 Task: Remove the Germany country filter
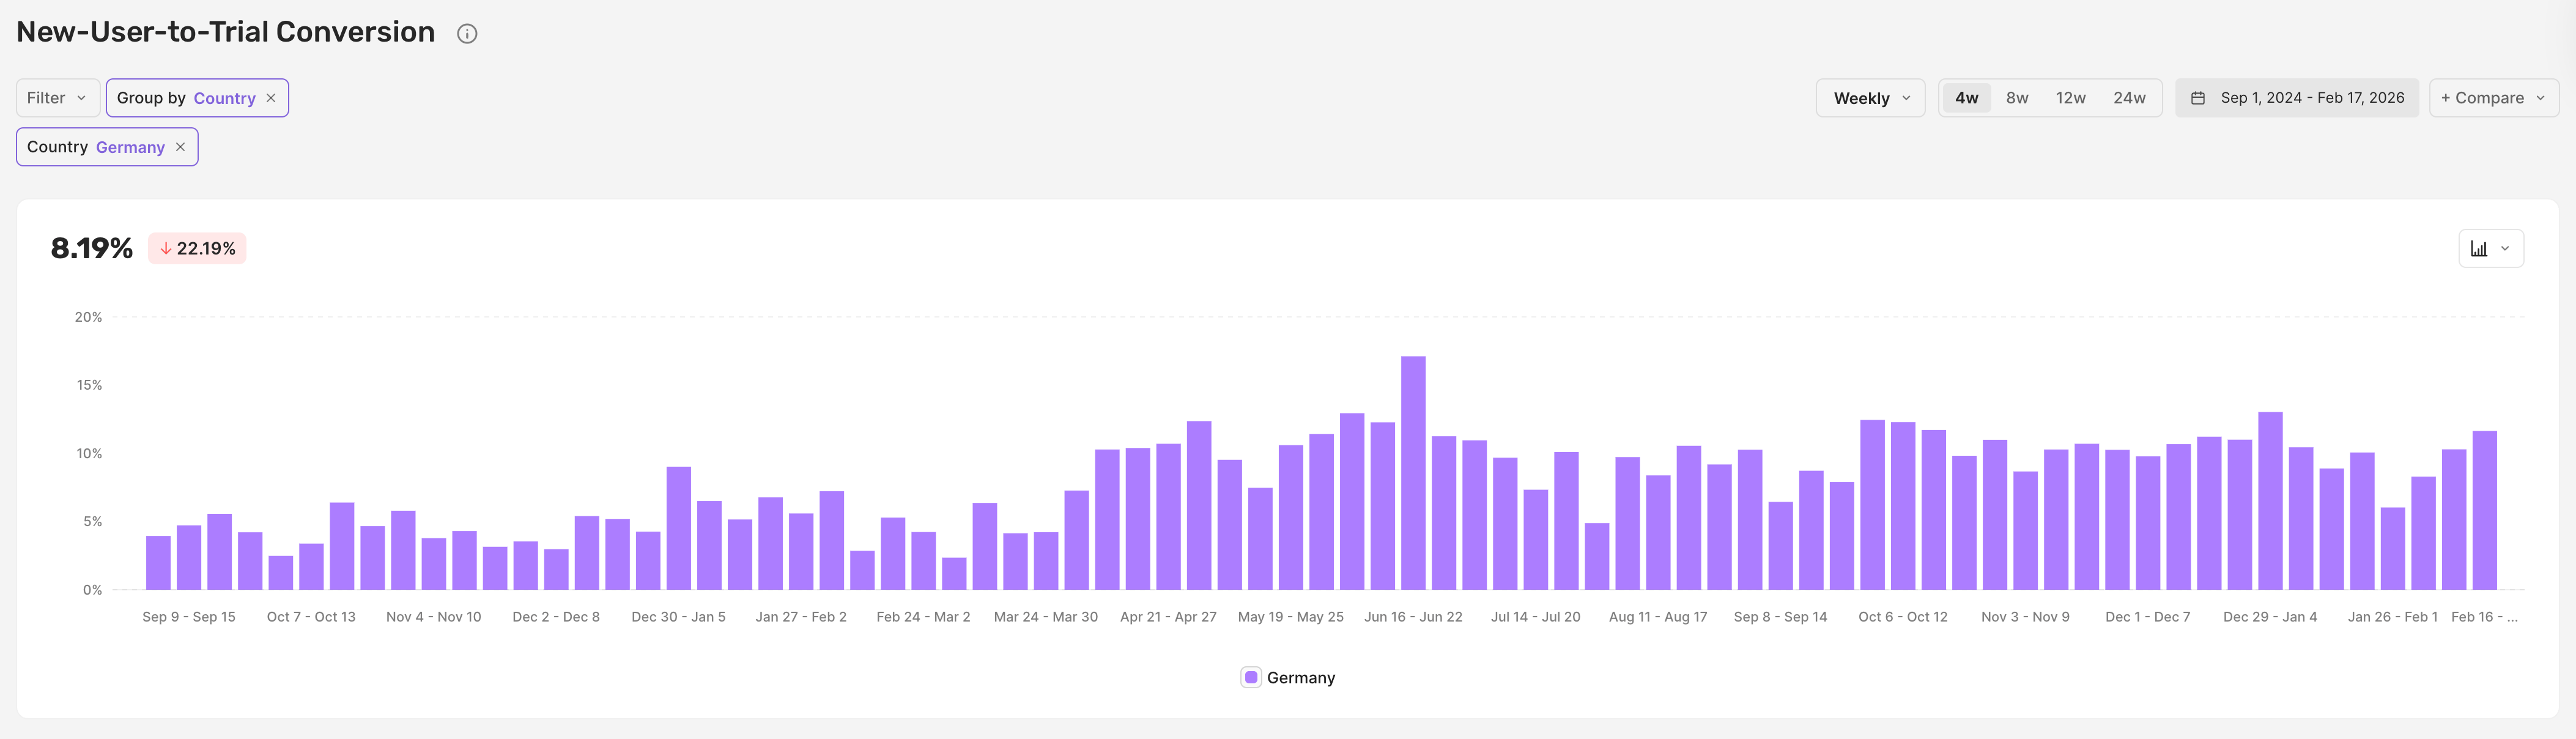[x=180, y=147]
